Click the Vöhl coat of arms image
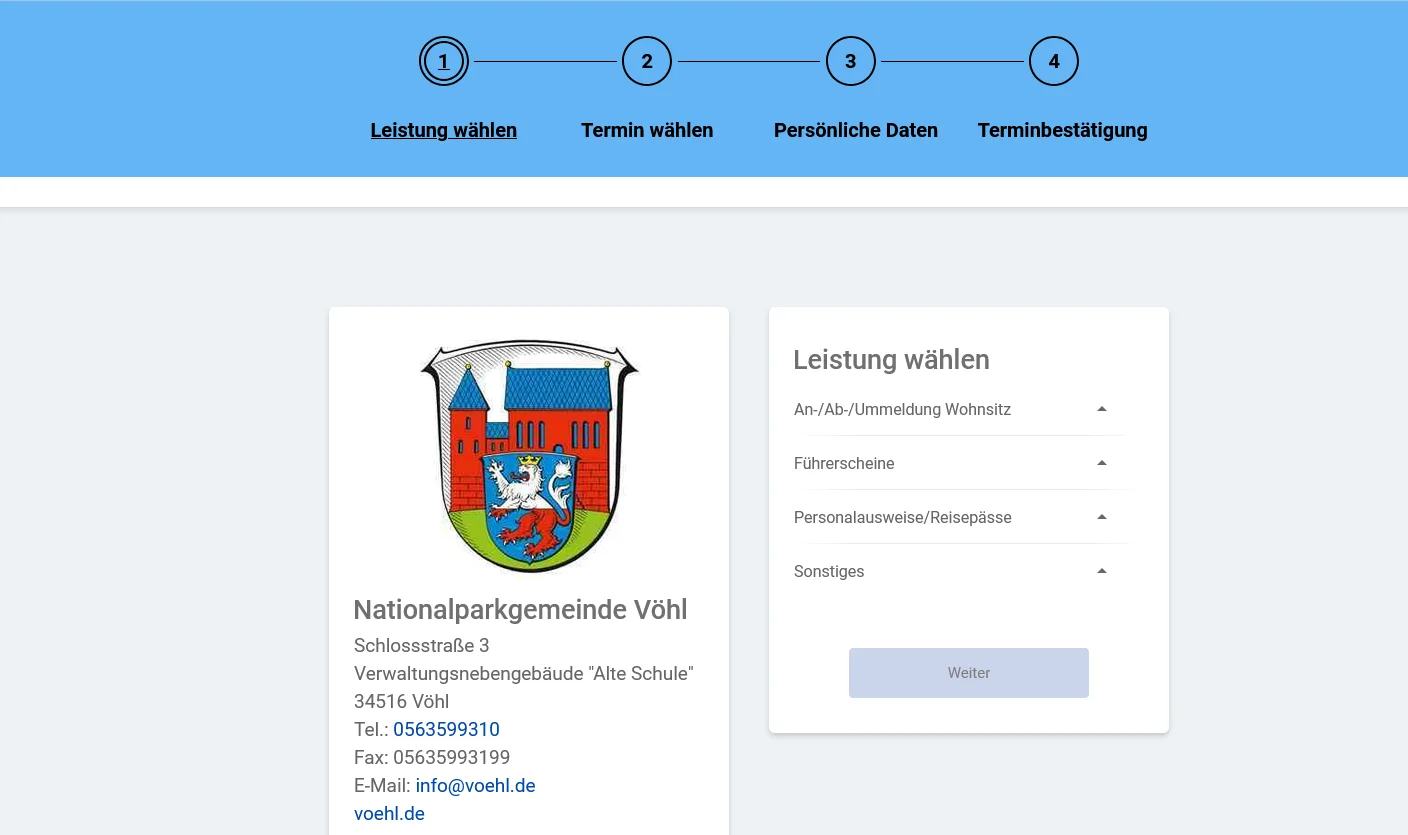The image size is (1408, 835). pos(529,456)
